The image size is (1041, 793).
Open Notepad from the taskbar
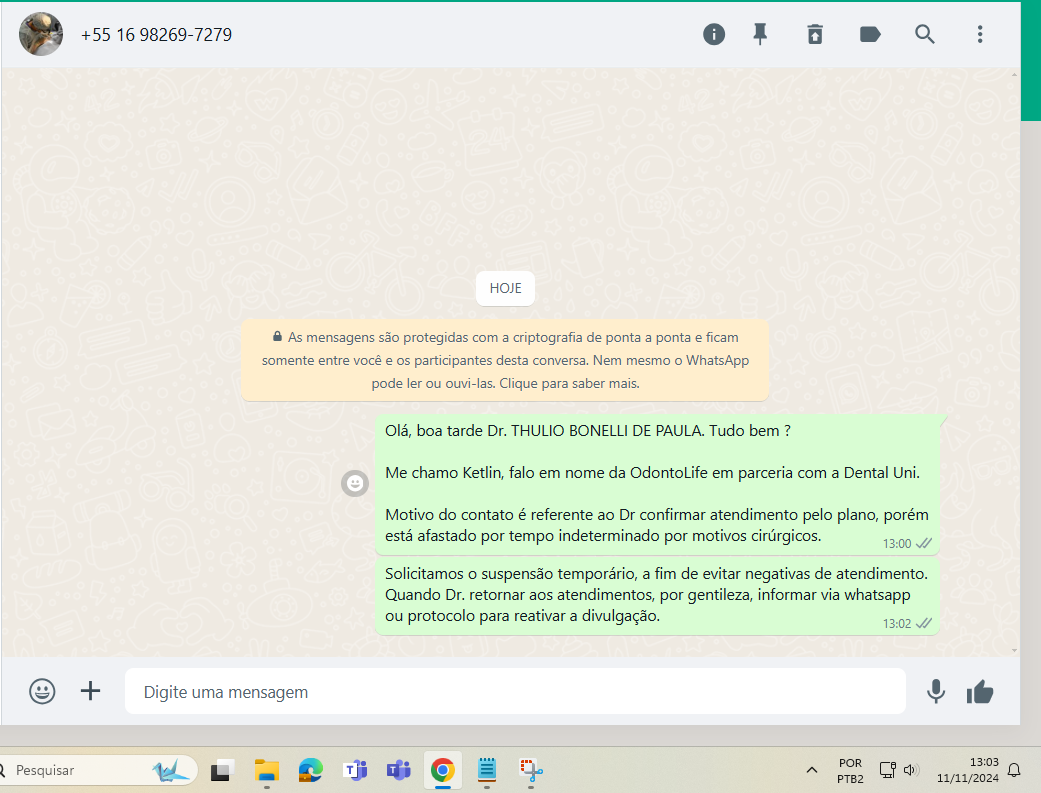tap(487, 770)
